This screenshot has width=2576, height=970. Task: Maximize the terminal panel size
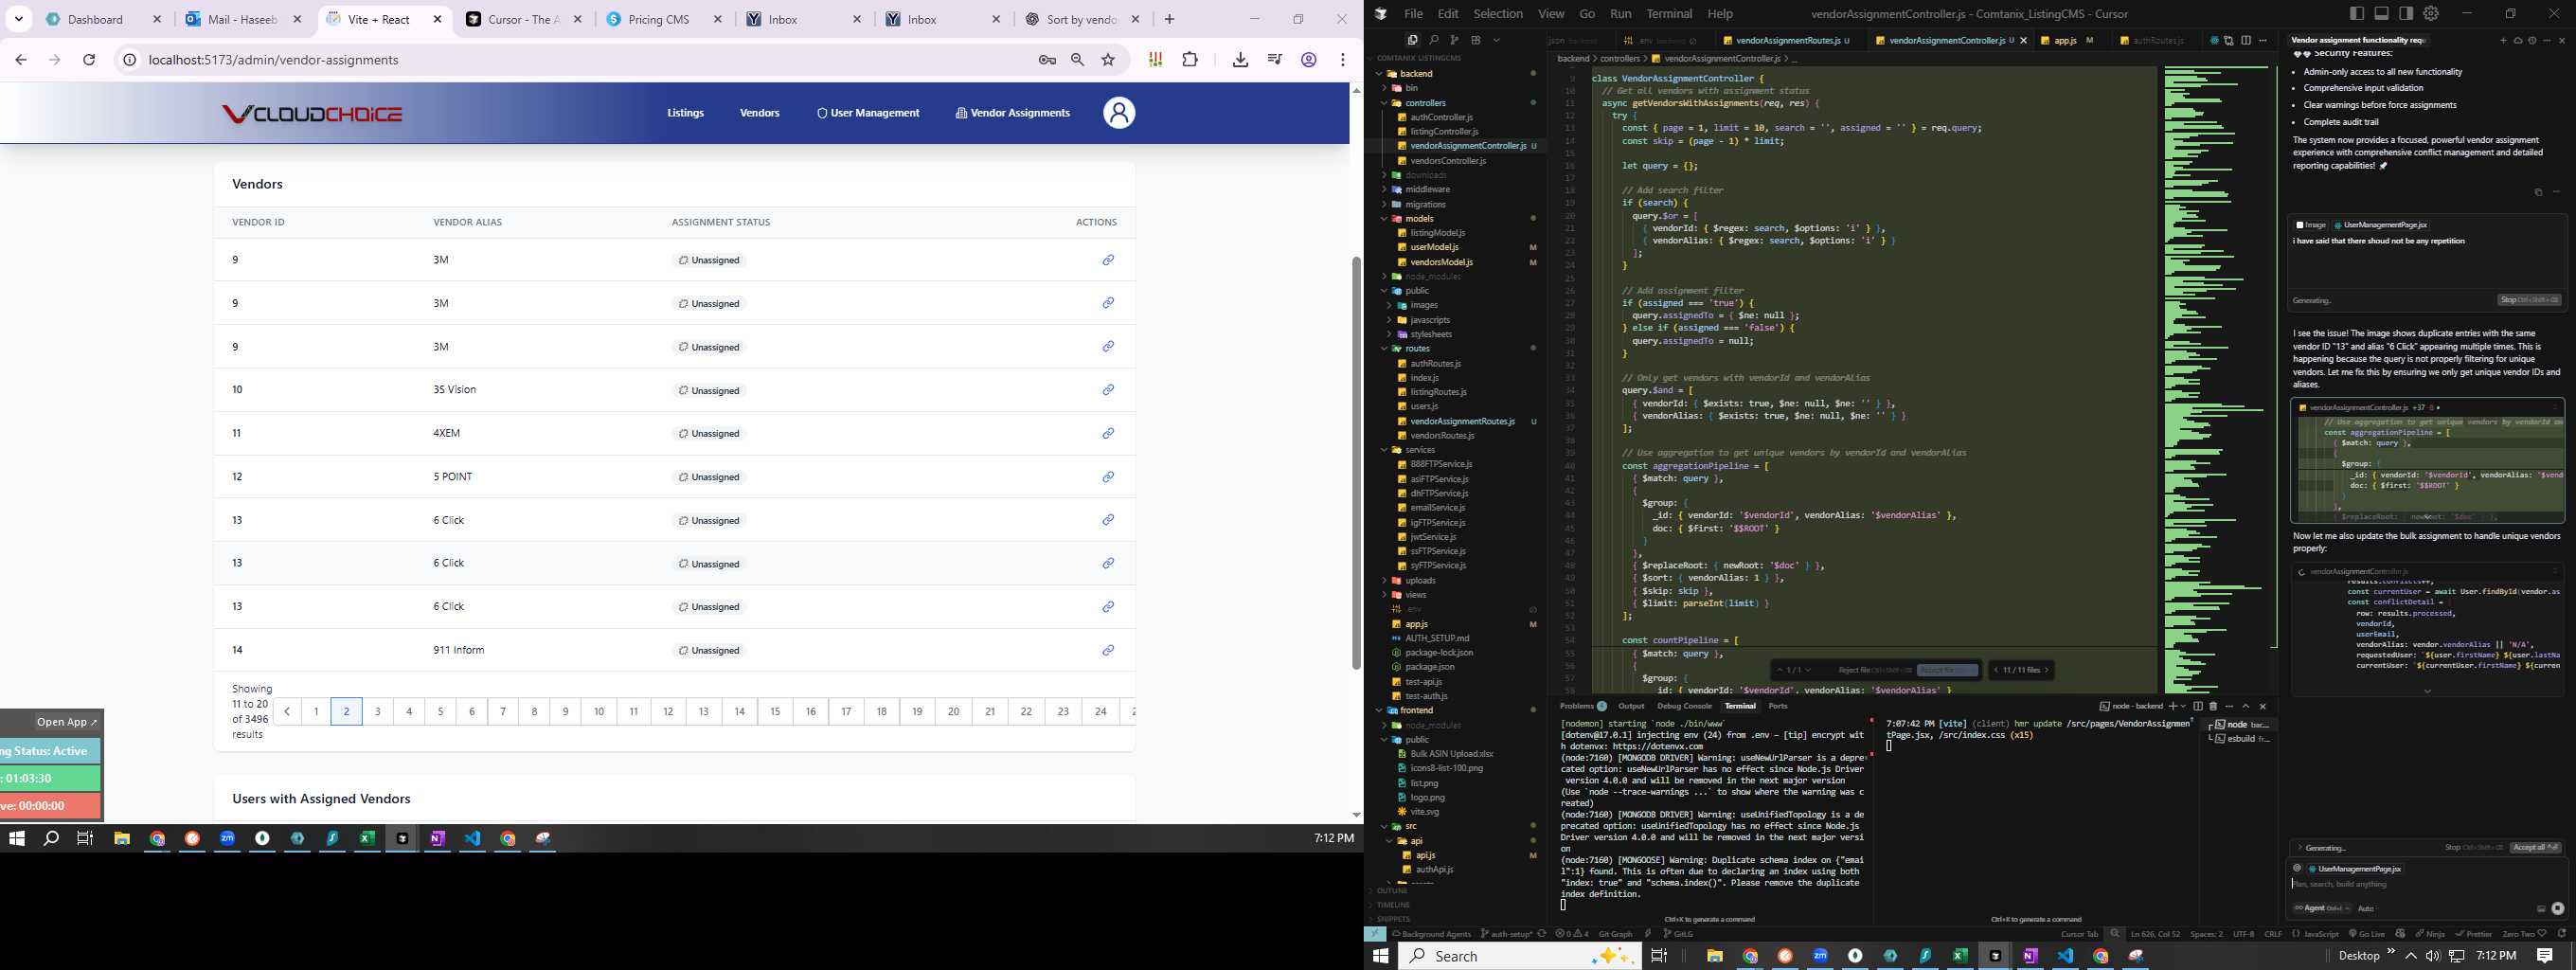coord(2246,706)
